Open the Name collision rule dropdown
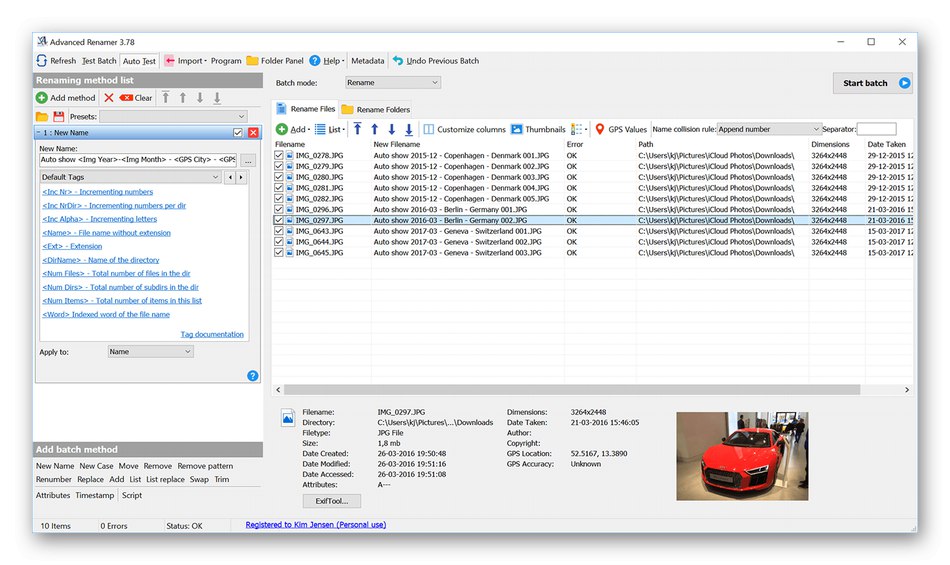Image resolution: width=950 pixels, height=565 pixels. (x=769, y=129)
